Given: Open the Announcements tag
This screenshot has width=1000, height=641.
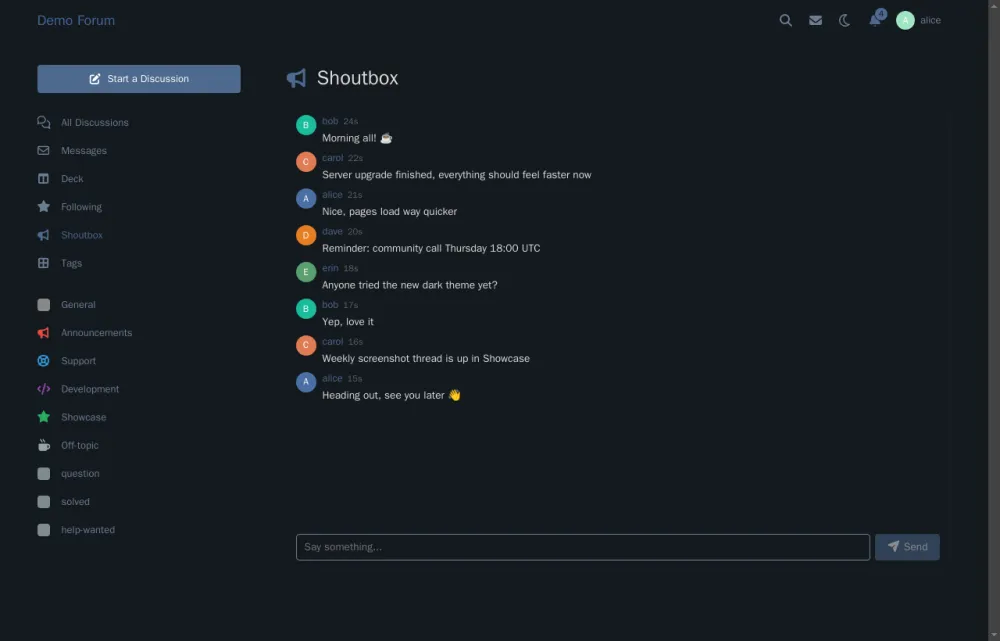Looking at the screenshot, I should point(96,333).
